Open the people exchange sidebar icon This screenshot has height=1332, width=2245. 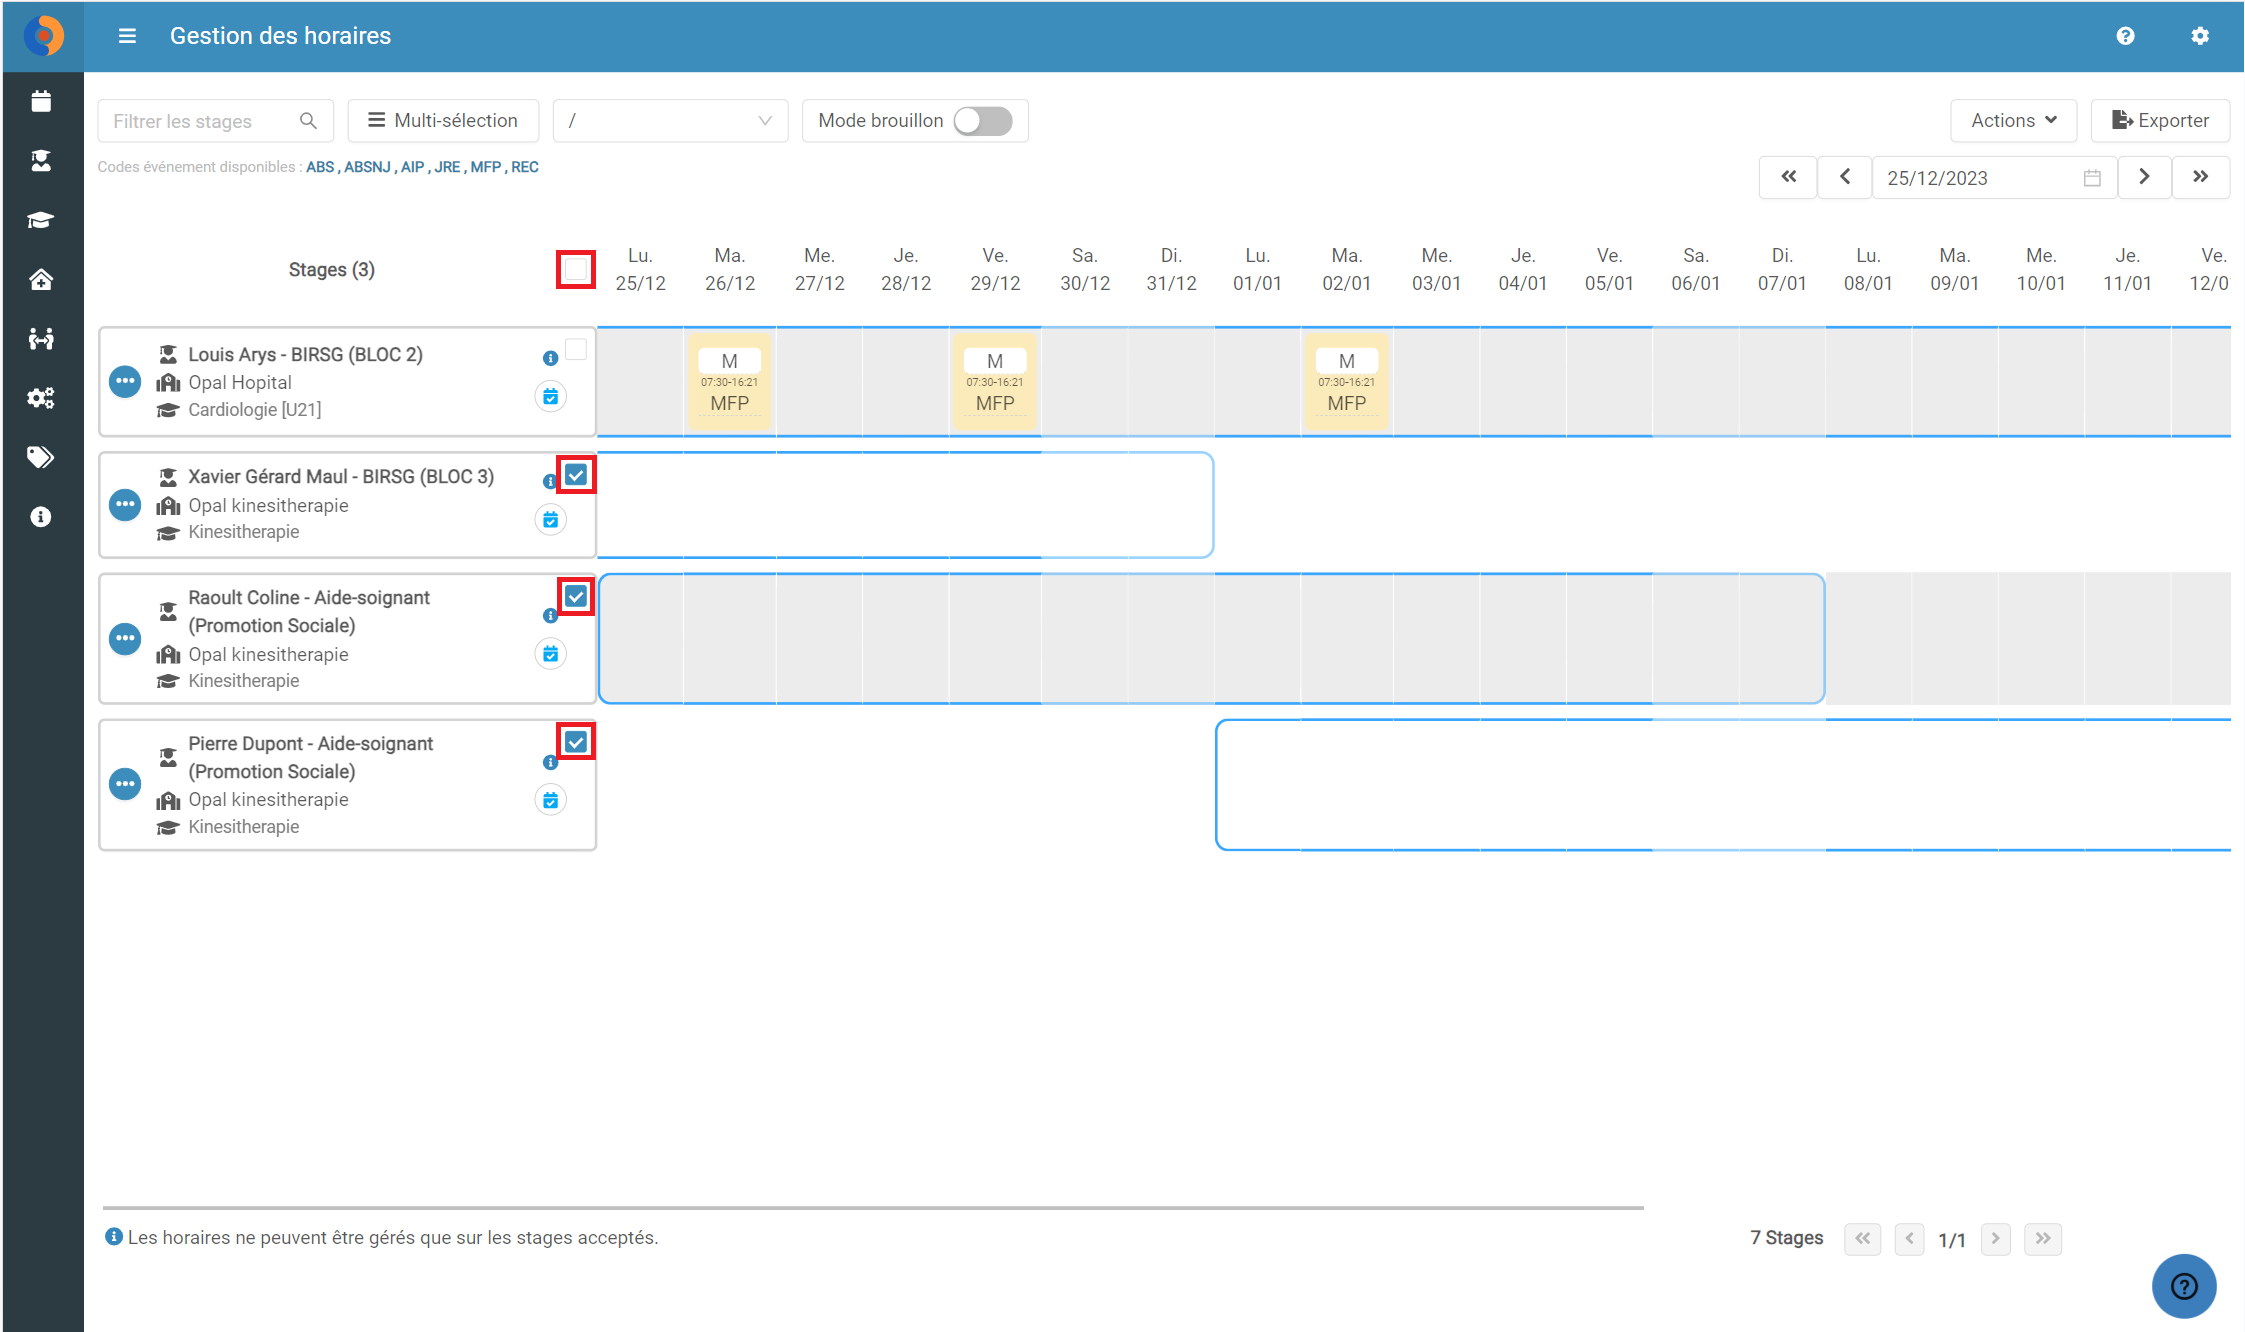tap(41, 339)
